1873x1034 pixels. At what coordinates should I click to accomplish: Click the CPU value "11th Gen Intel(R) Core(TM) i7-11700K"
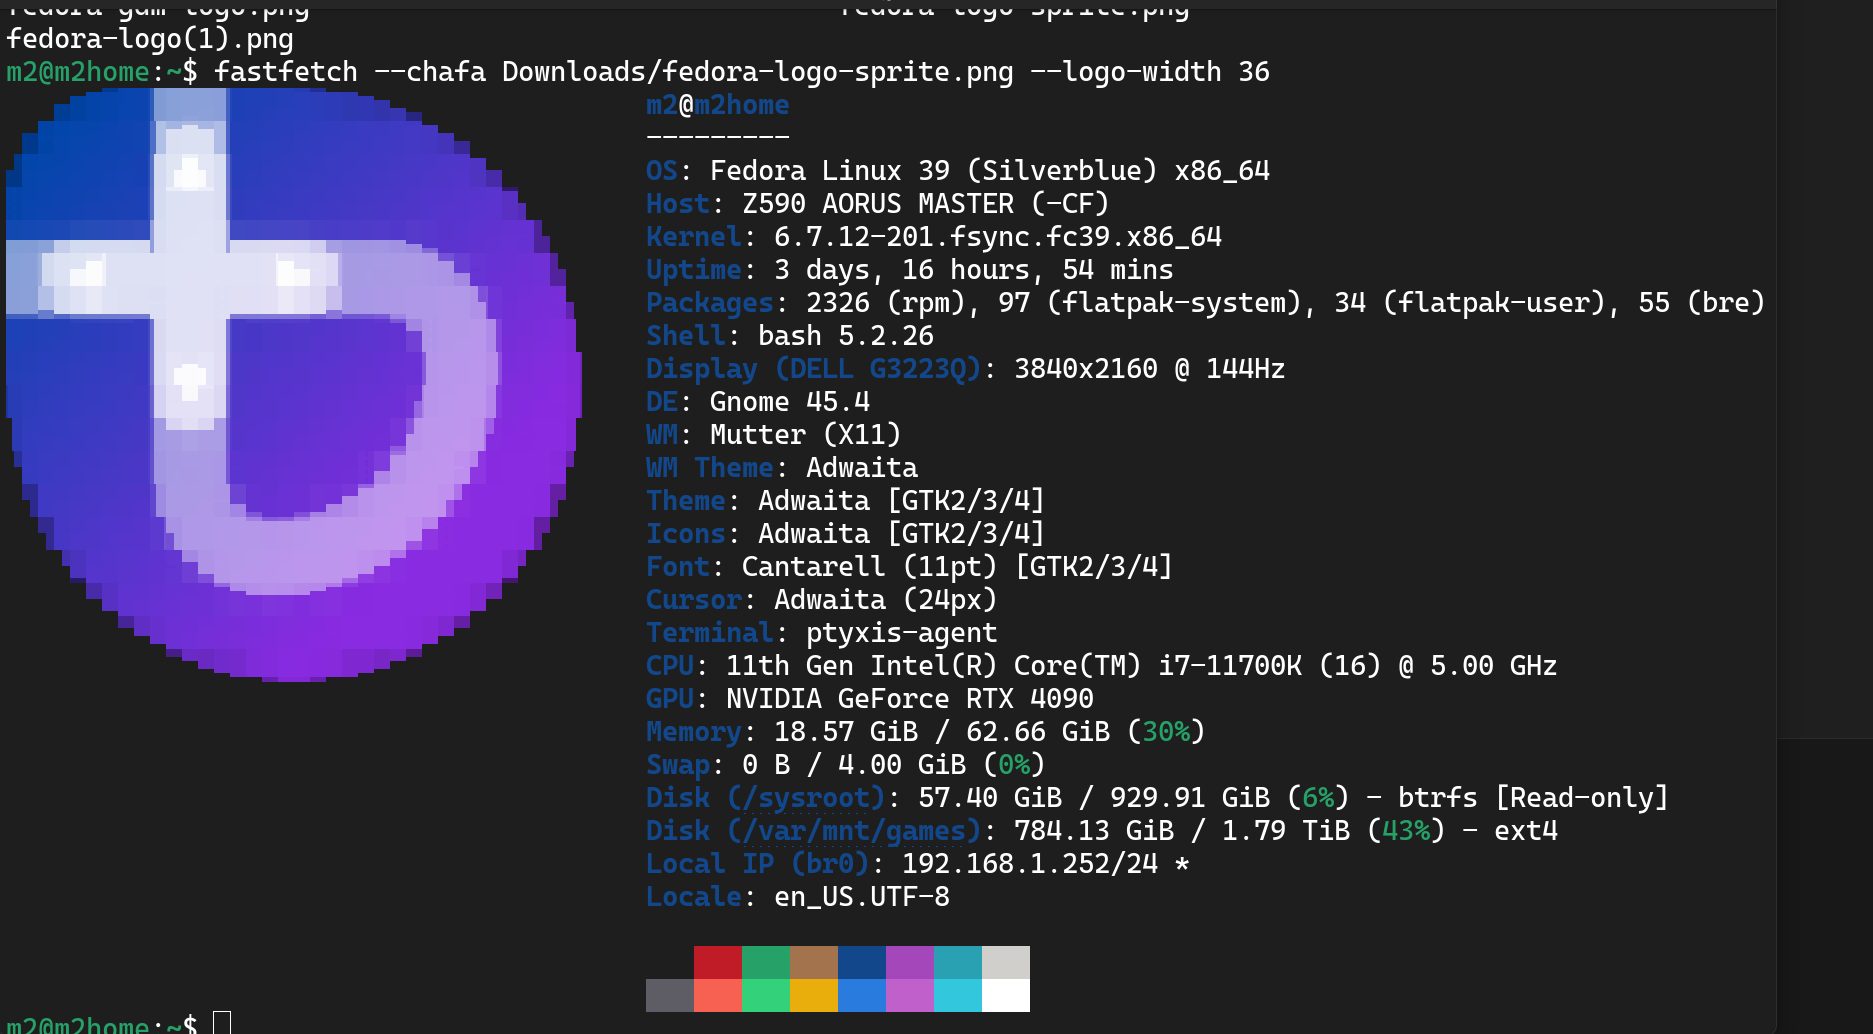(x=1014, y=666)
